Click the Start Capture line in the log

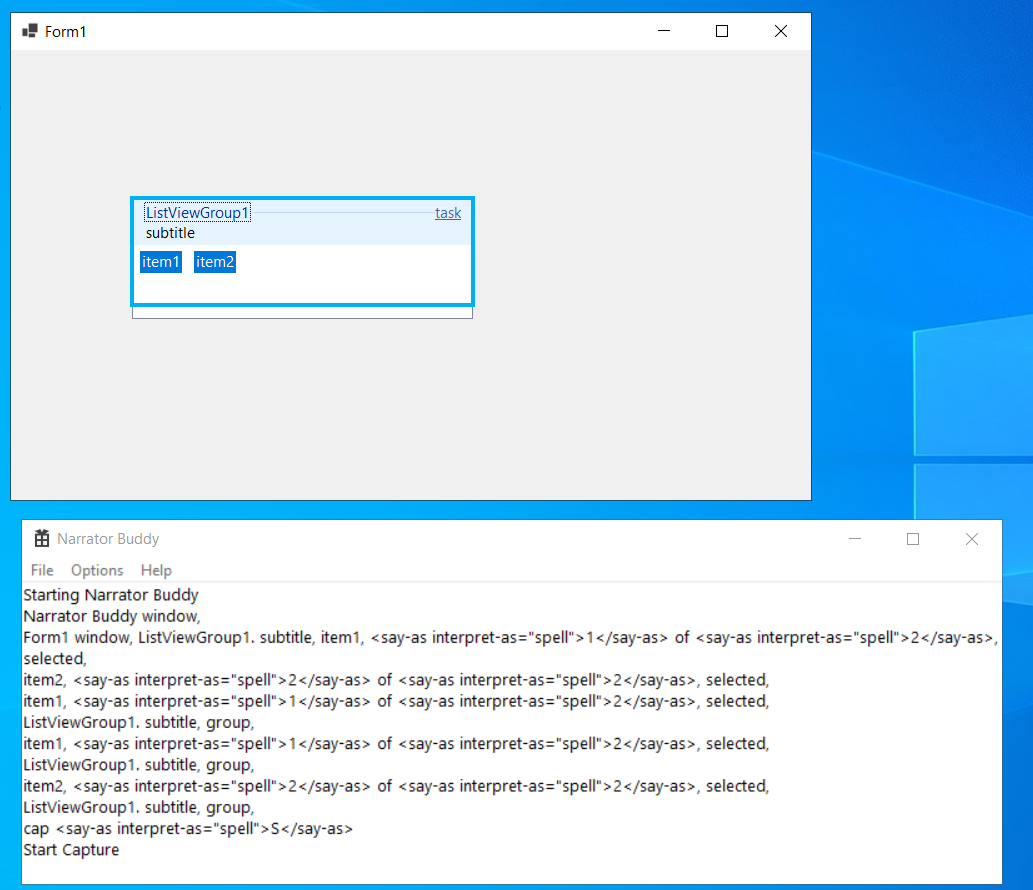tap(71, 849)
